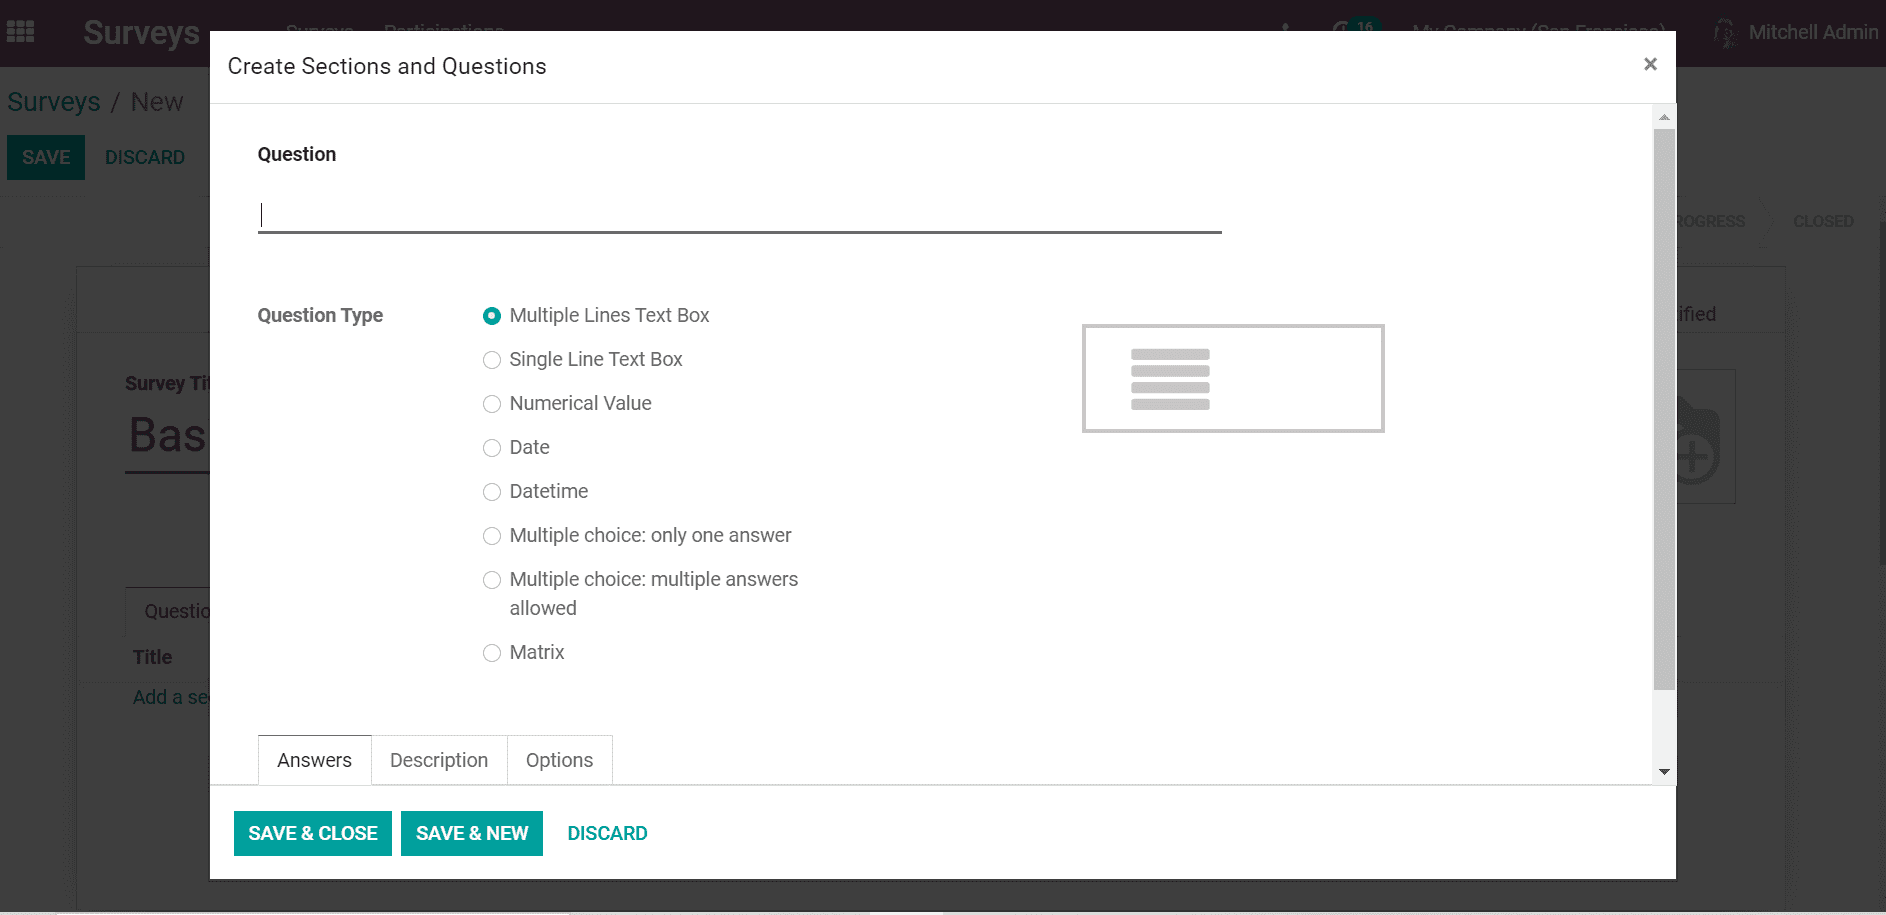Select the Closed status stage
This screenshot has height=915, width=1886.
(1823, 221)
